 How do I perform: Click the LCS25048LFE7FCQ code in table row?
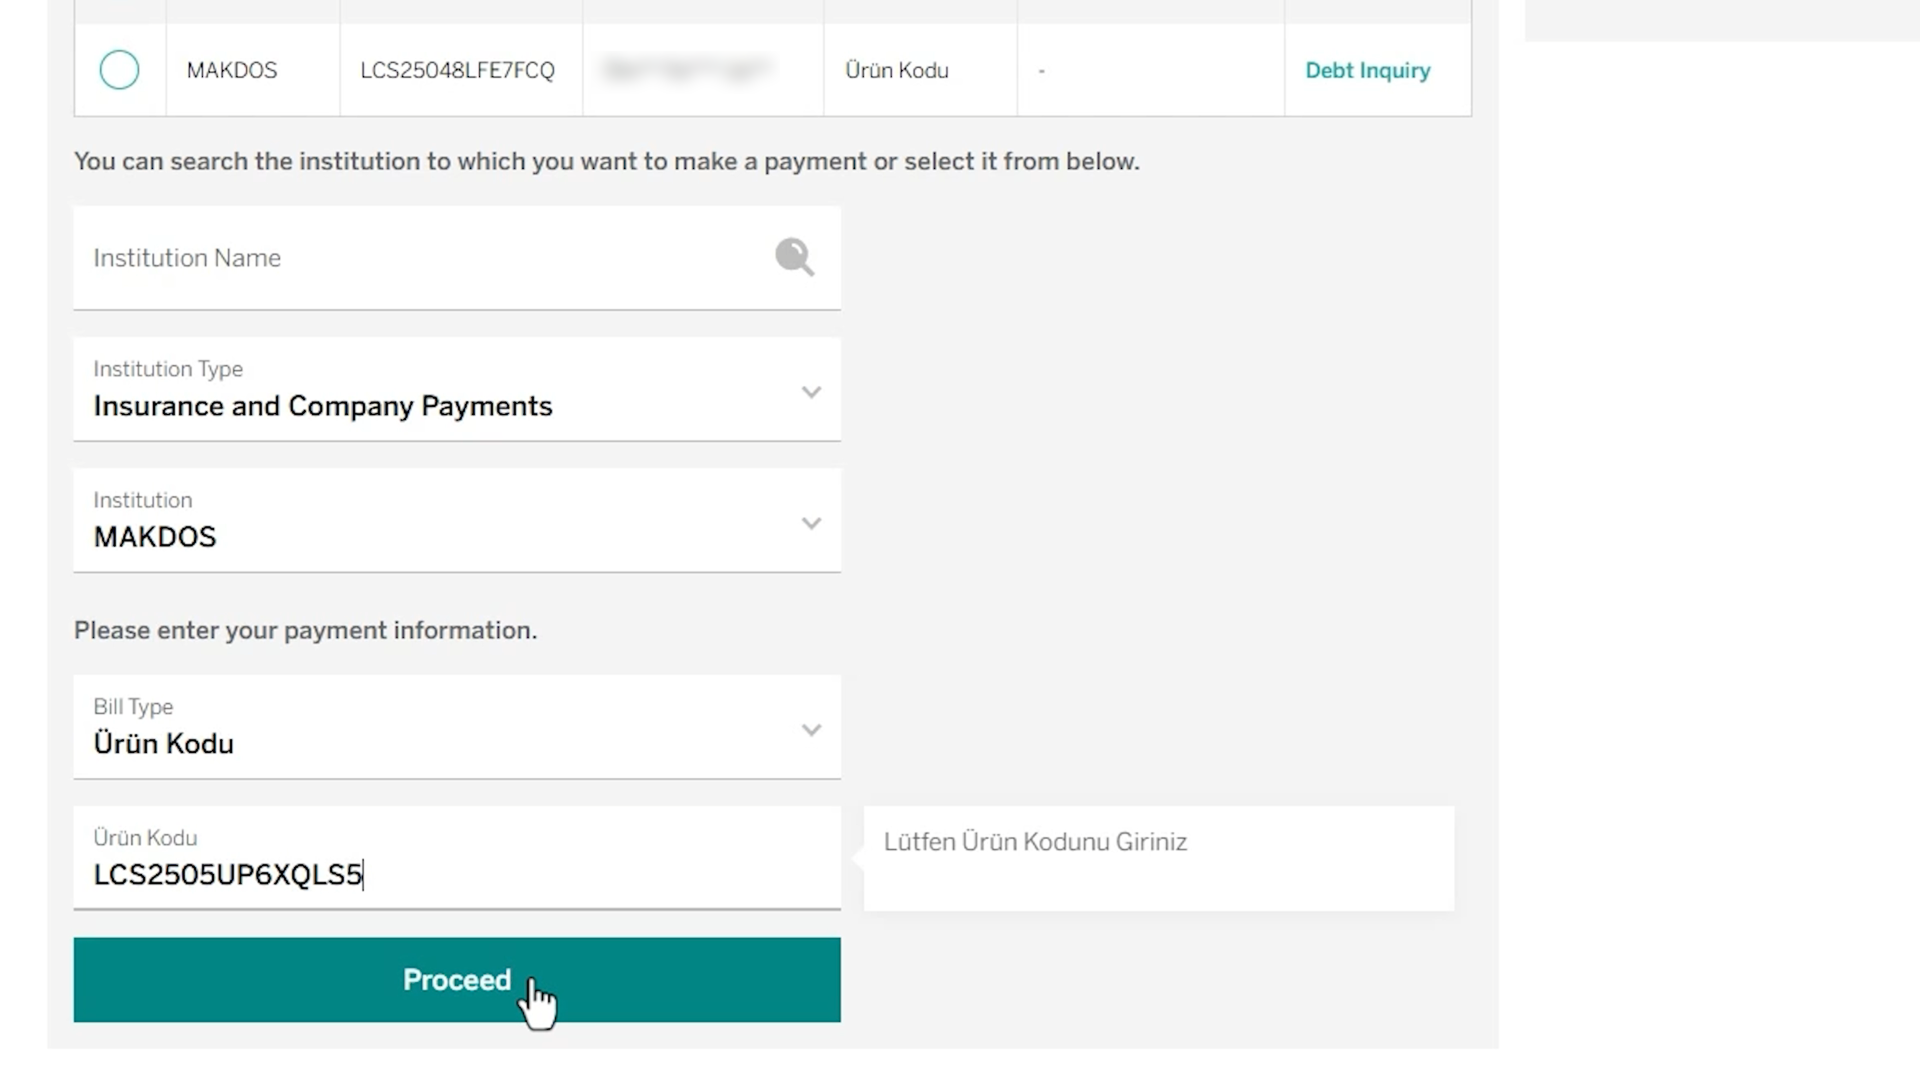(x=457, y=70)
